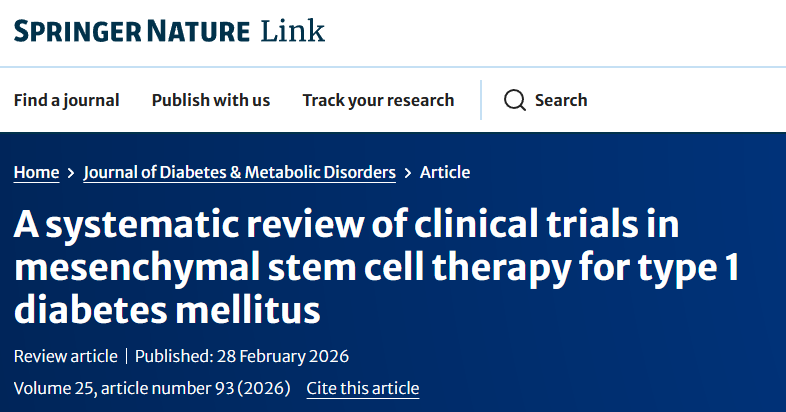Click the article title heading
Screen dimensions: 786x412
[376, 267]
